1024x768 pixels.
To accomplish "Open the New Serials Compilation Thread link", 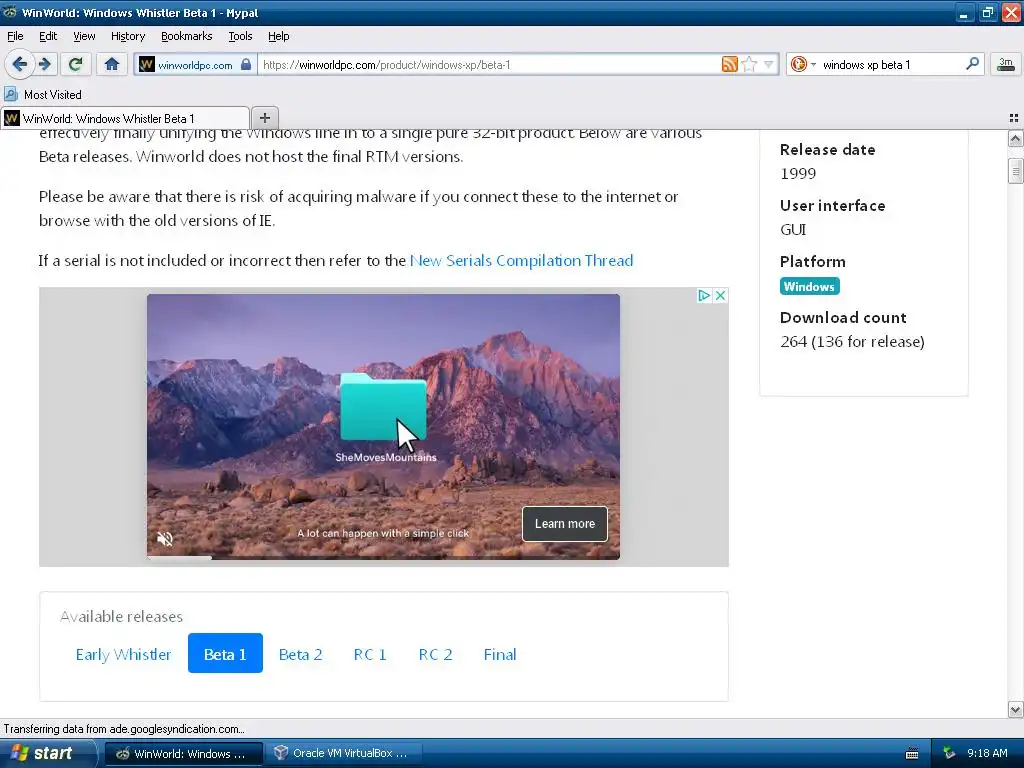I will (521, 261).
